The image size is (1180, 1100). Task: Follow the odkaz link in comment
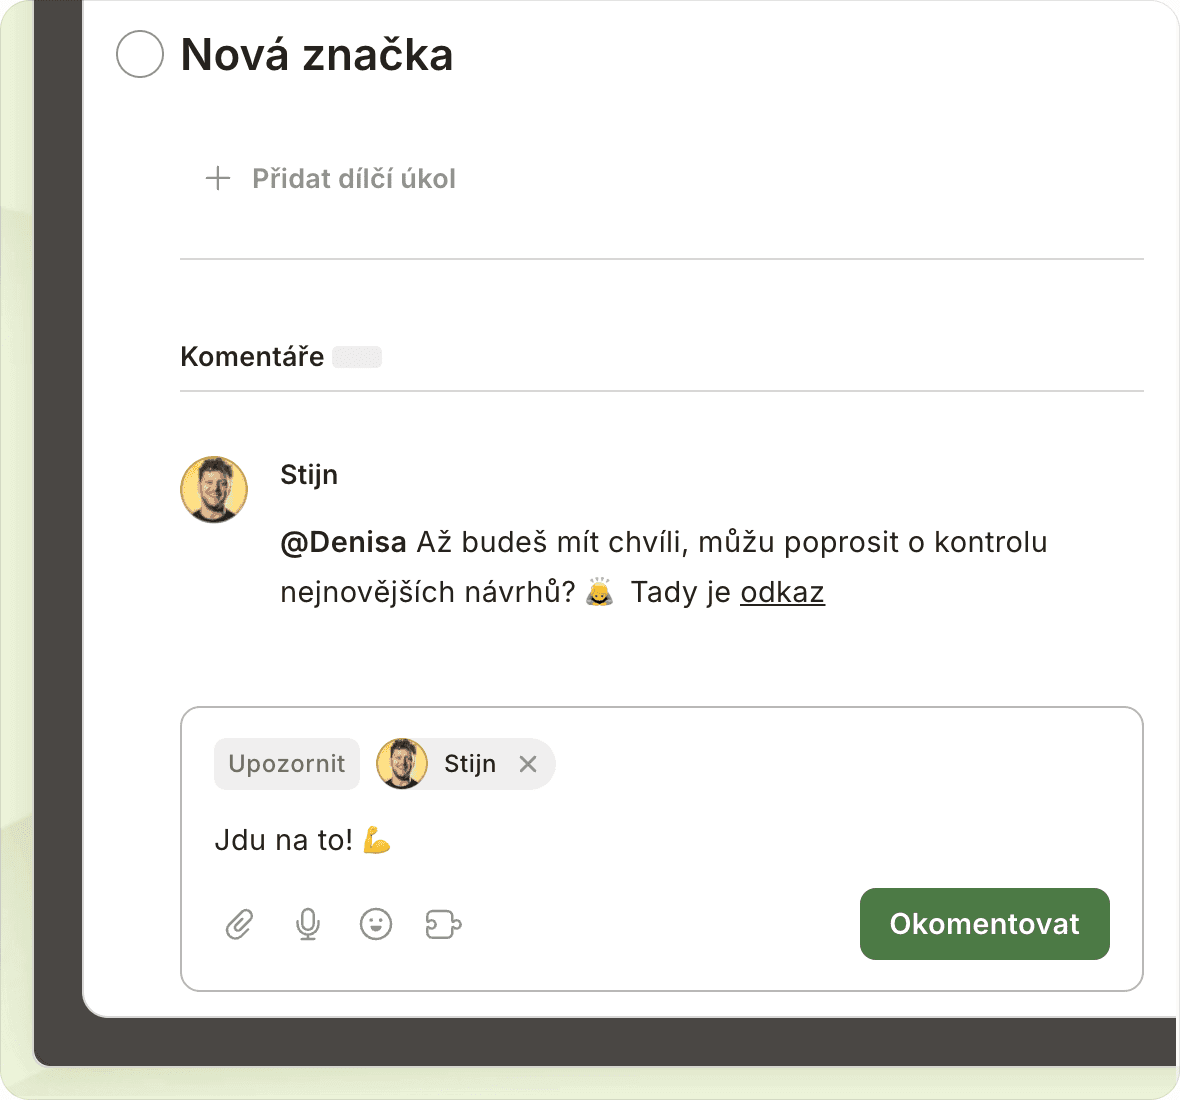click(x=782, y=593)
